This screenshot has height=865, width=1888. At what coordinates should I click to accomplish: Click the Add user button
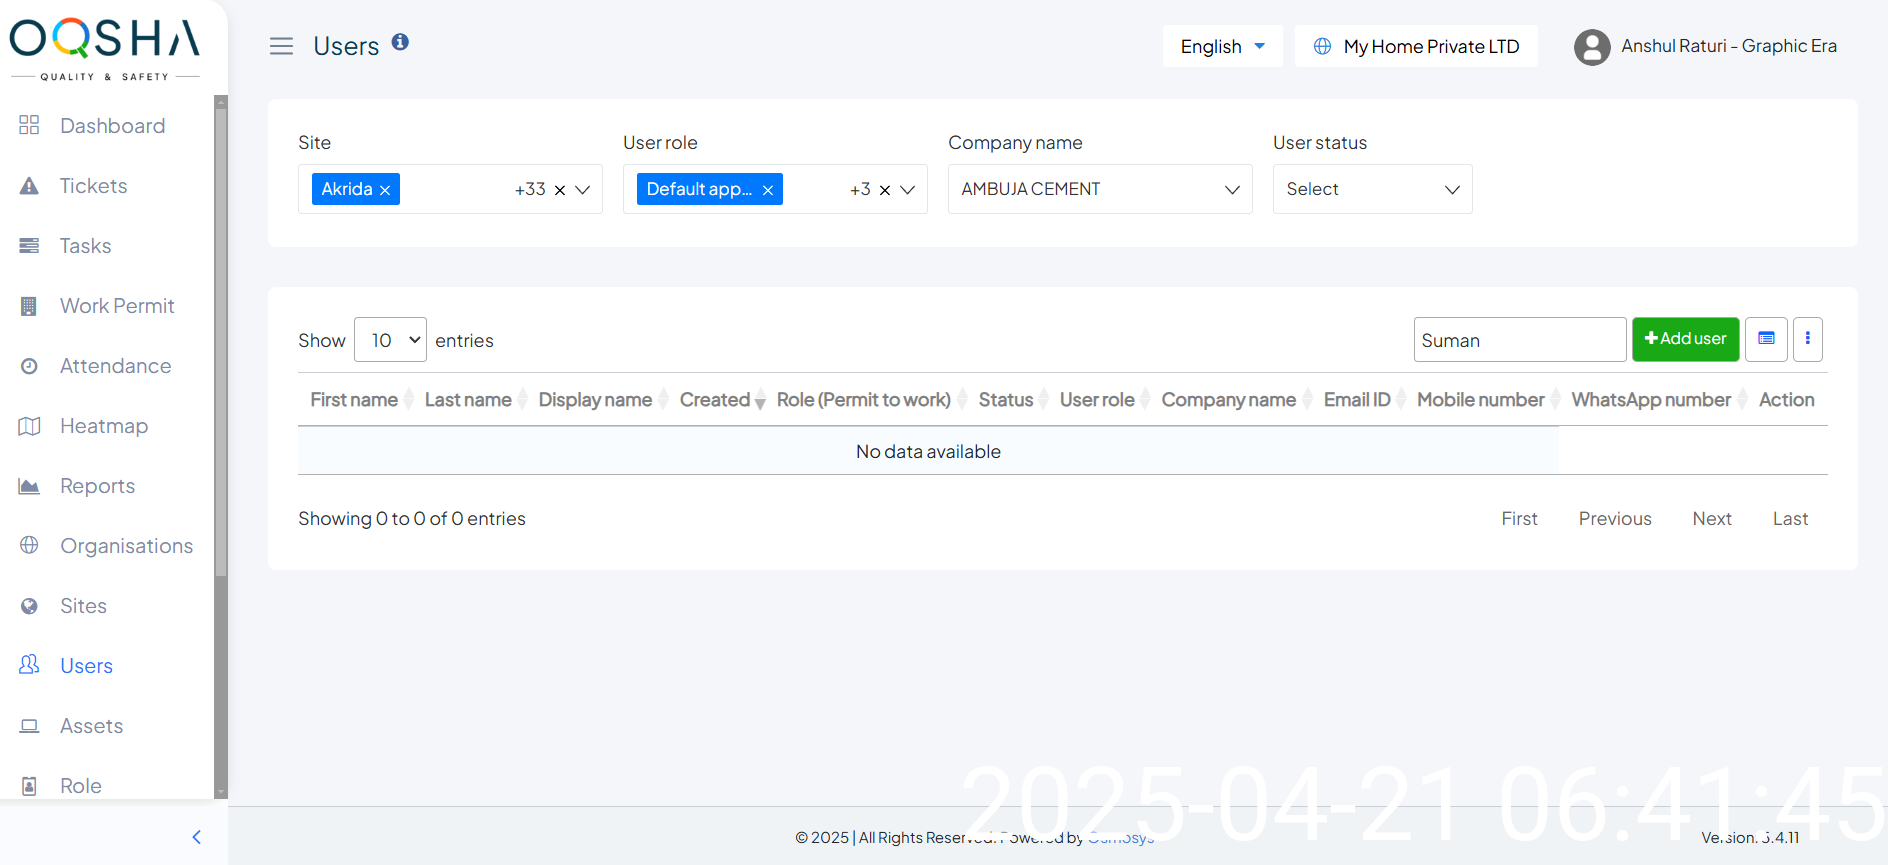pyautogui.click(x=1685, y=339)
